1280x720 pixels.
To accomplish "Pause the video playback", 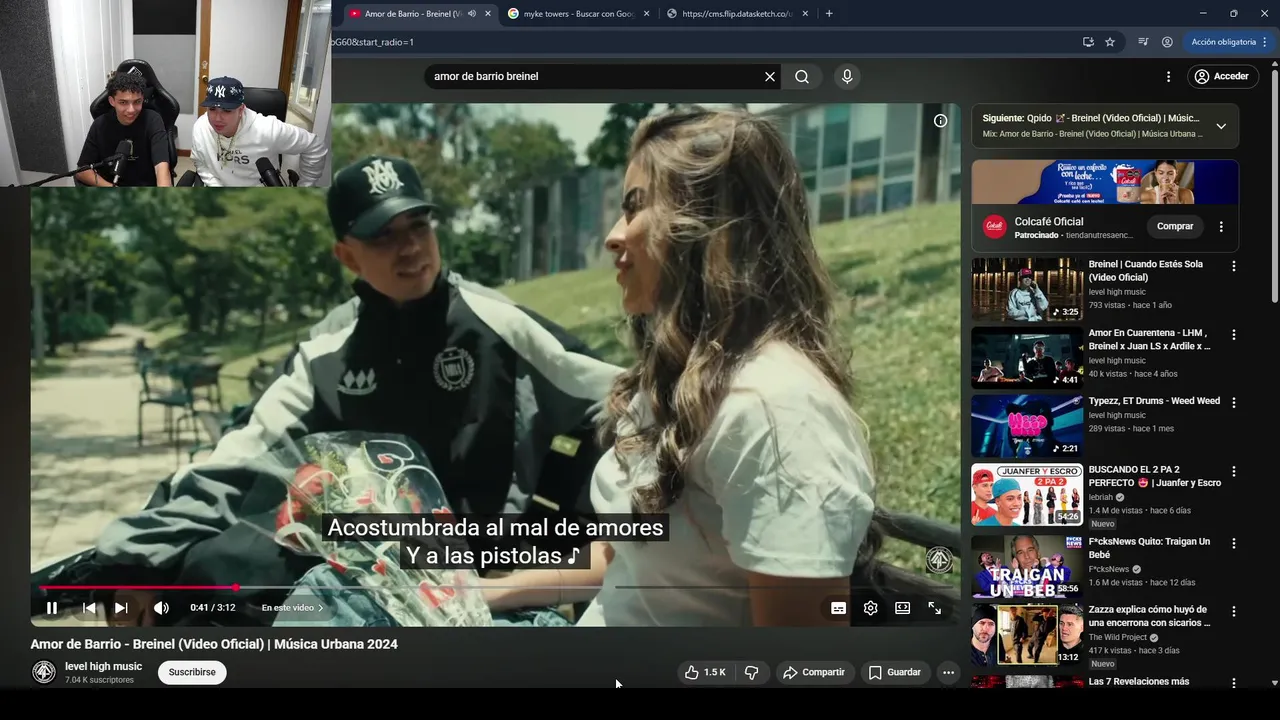I will point(52,608).
